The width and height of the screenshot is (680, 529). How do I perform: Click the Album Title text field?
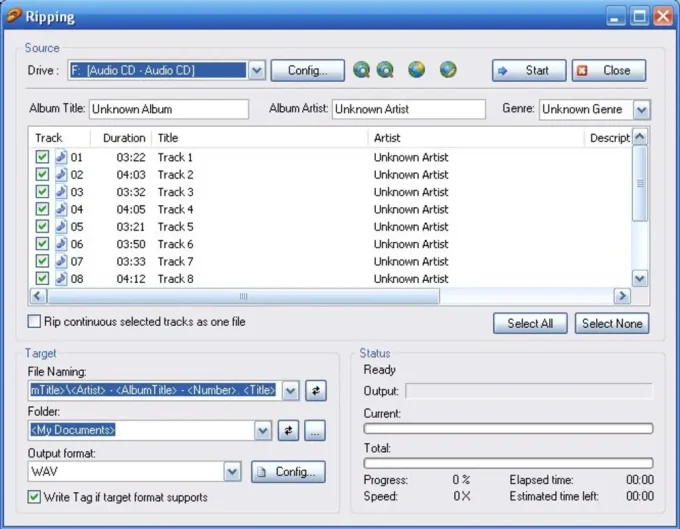(x=168, y=109)
